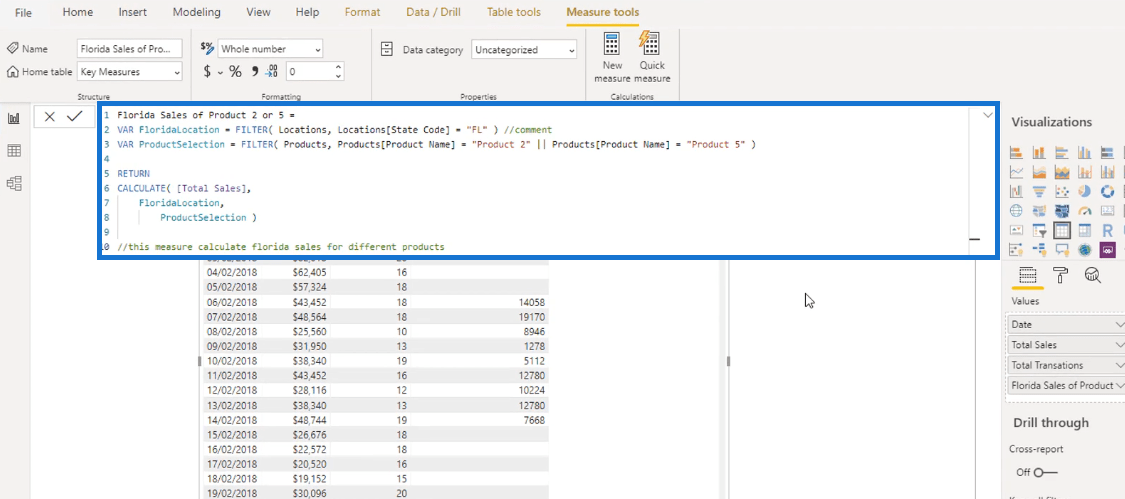Switch to the Table tools tab
The image size is (1125, 499).
(x=514, y=12)
